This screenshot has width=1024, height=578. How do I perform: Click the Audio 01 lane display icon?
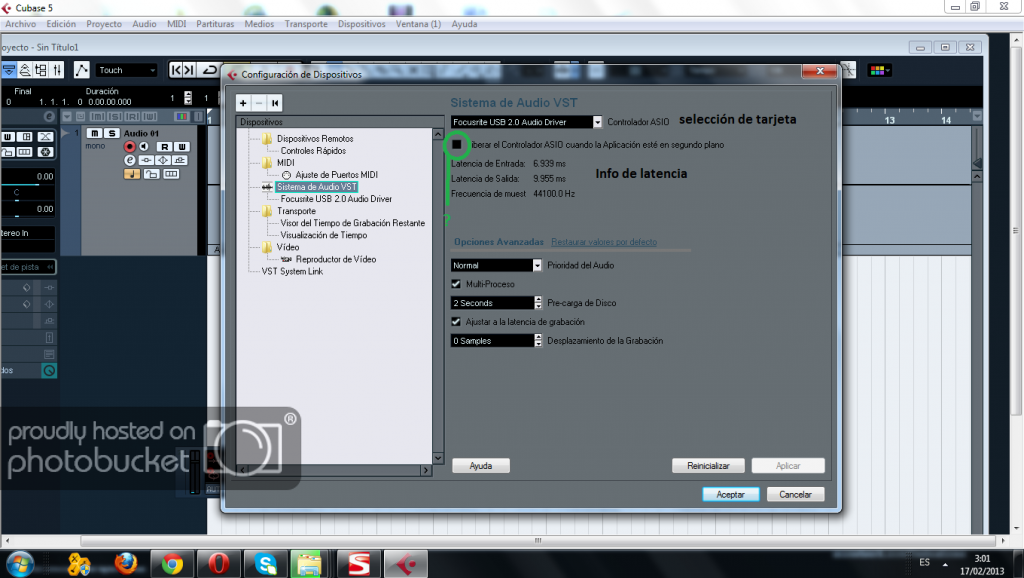coord(171,174)
